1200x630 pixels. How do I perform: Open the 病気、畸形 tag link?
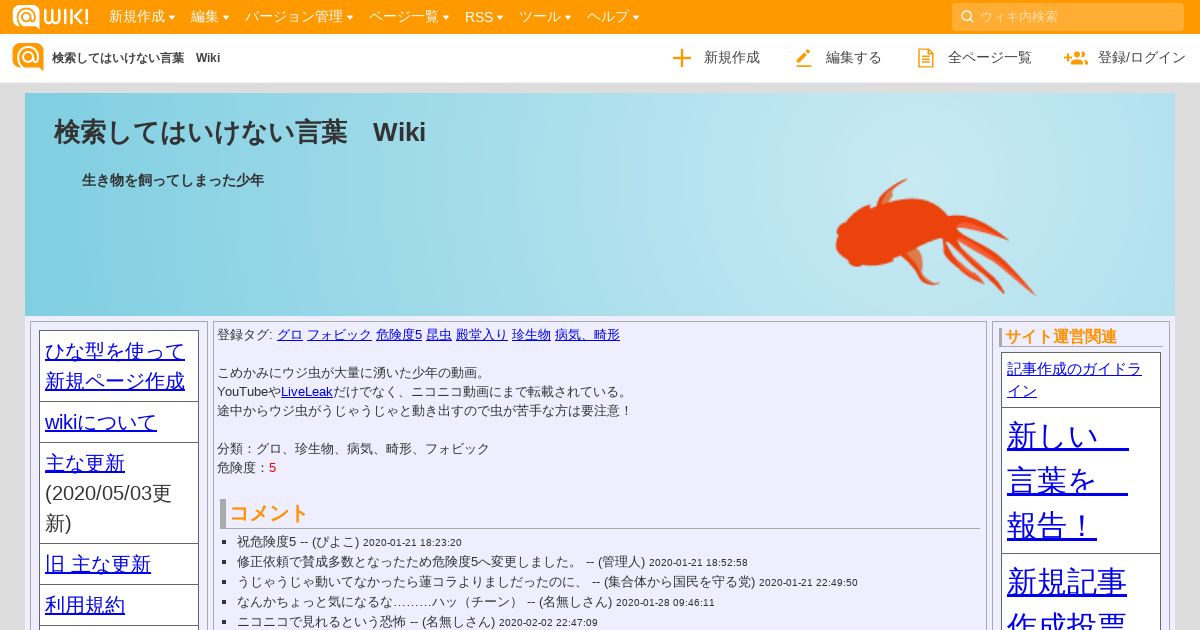click(x=587, y=335)
